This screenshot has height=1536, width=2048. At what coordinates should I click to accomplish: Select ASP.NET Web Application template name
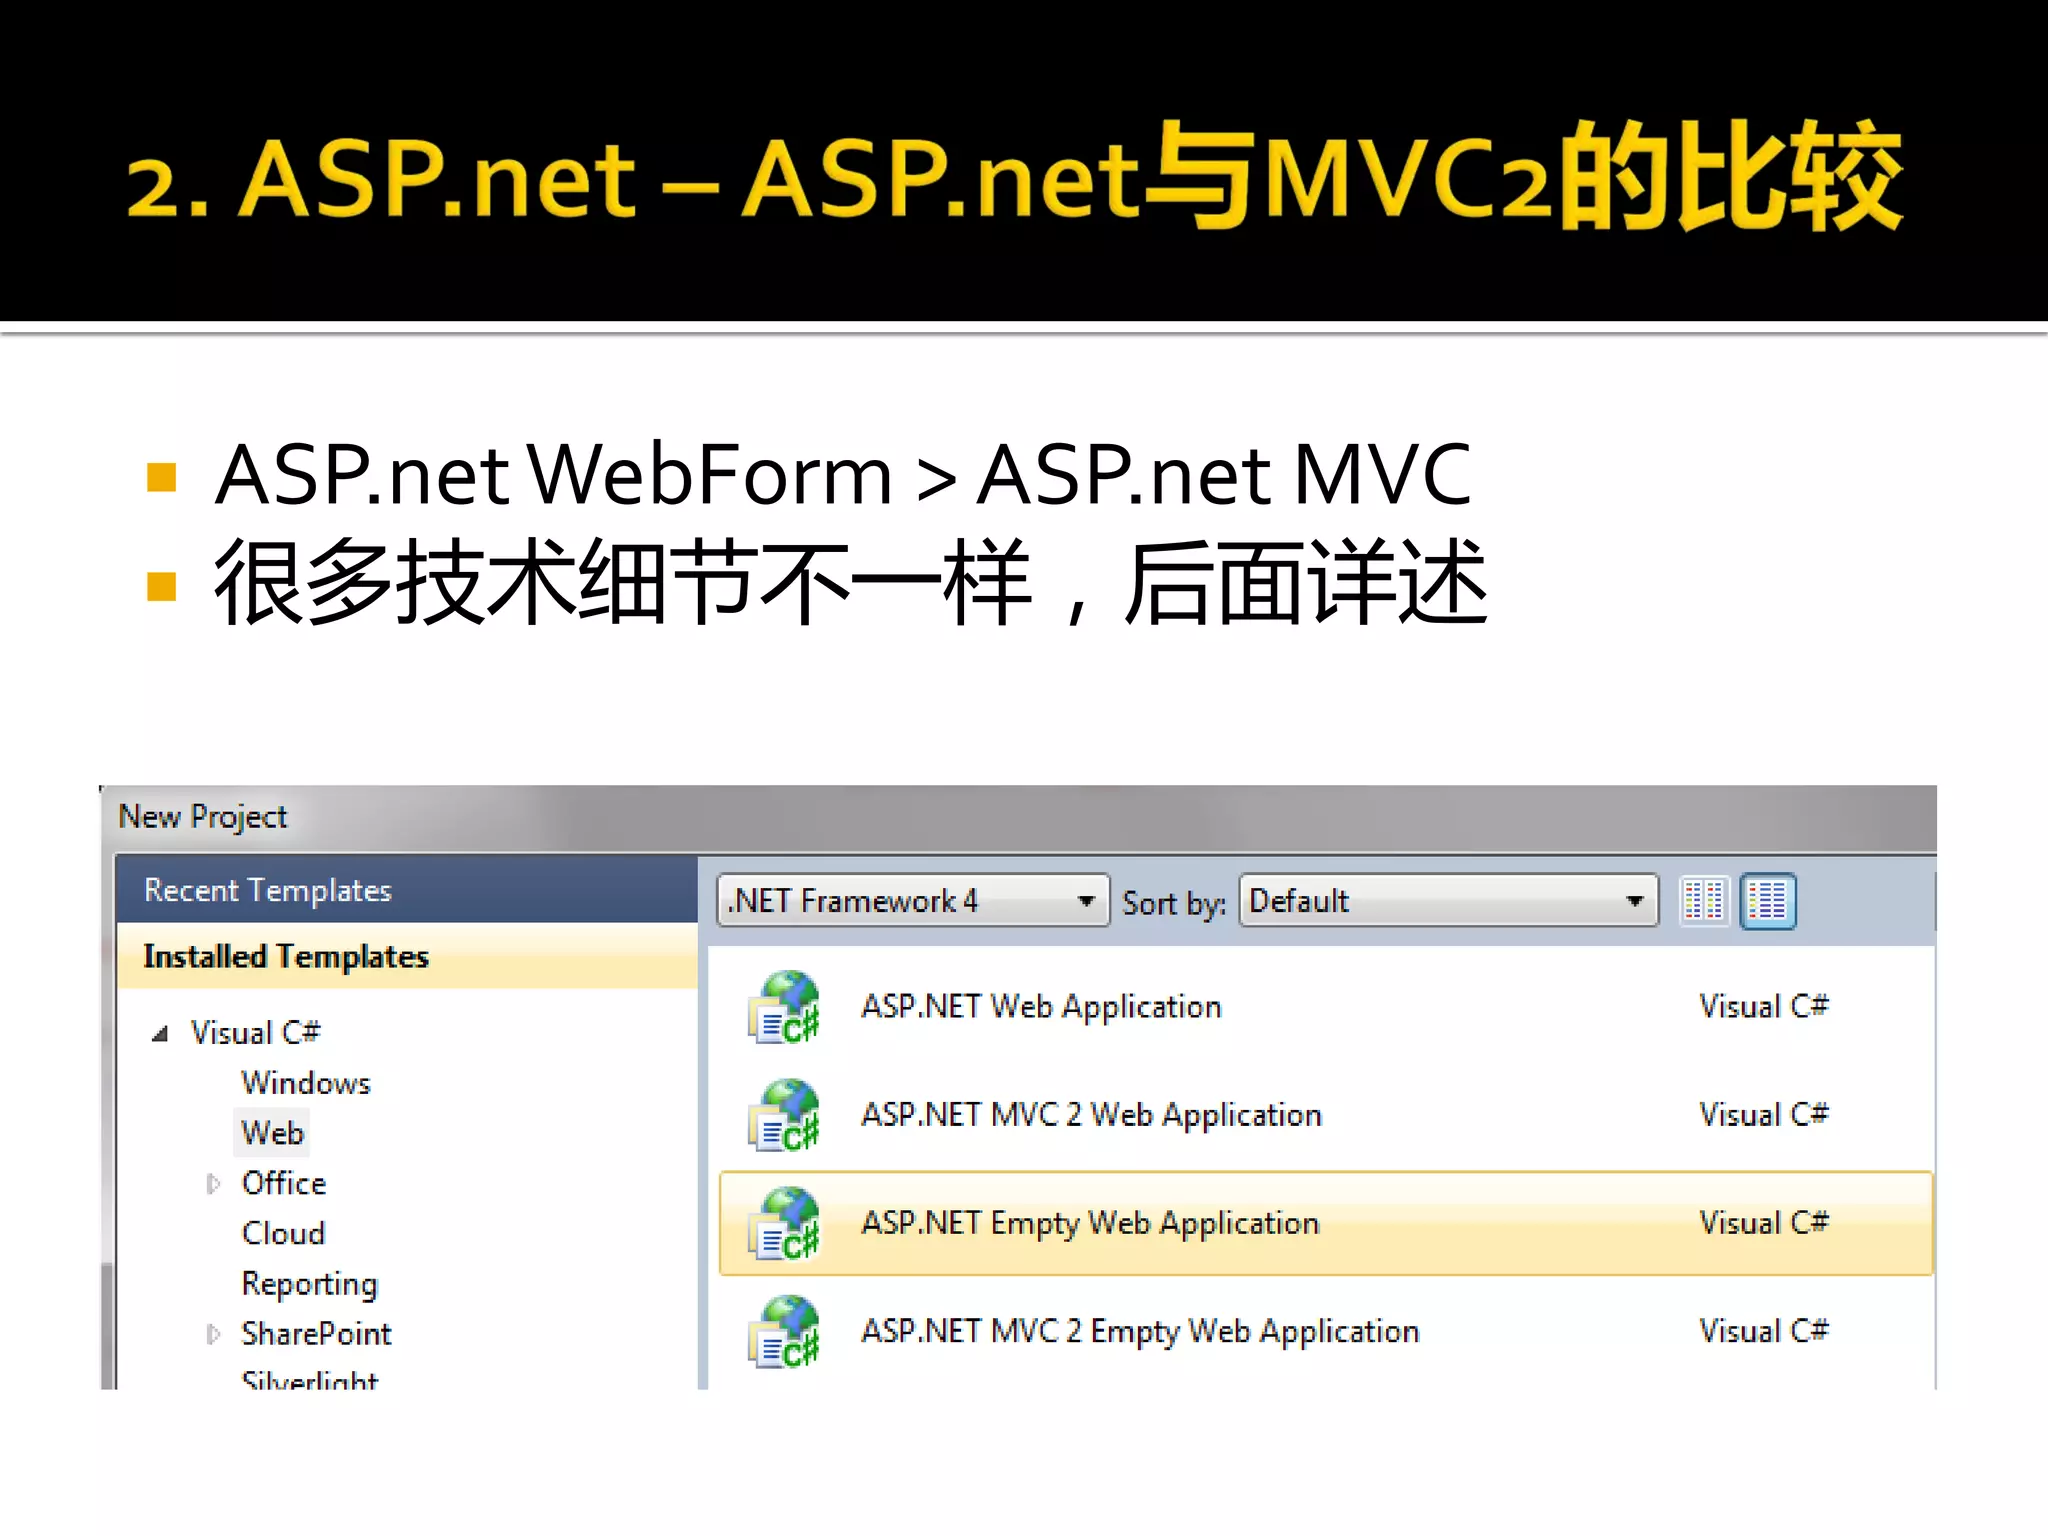[x=1042, y=1007]
